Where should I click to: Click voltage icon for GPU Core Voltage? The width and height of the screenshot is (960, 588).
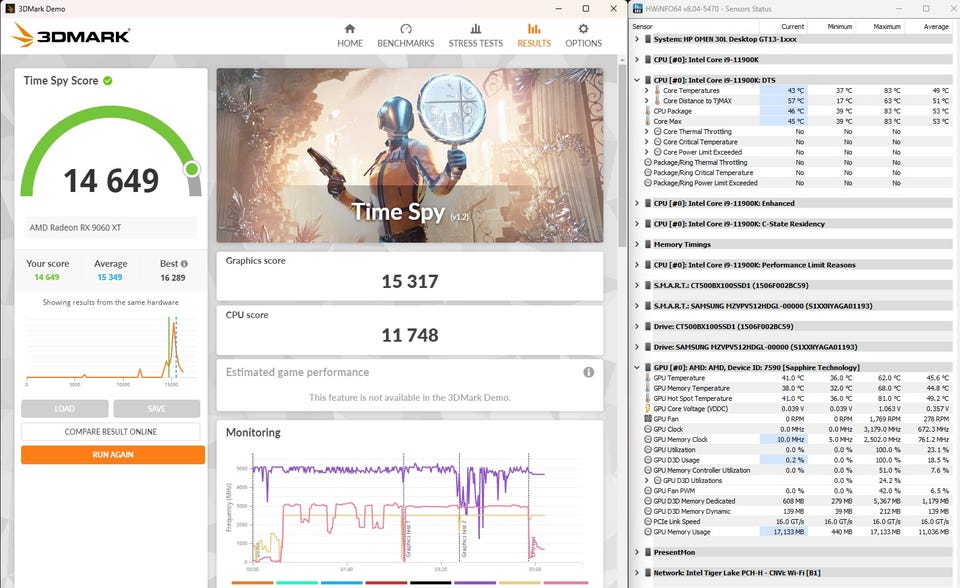click(x=648, y=409)
